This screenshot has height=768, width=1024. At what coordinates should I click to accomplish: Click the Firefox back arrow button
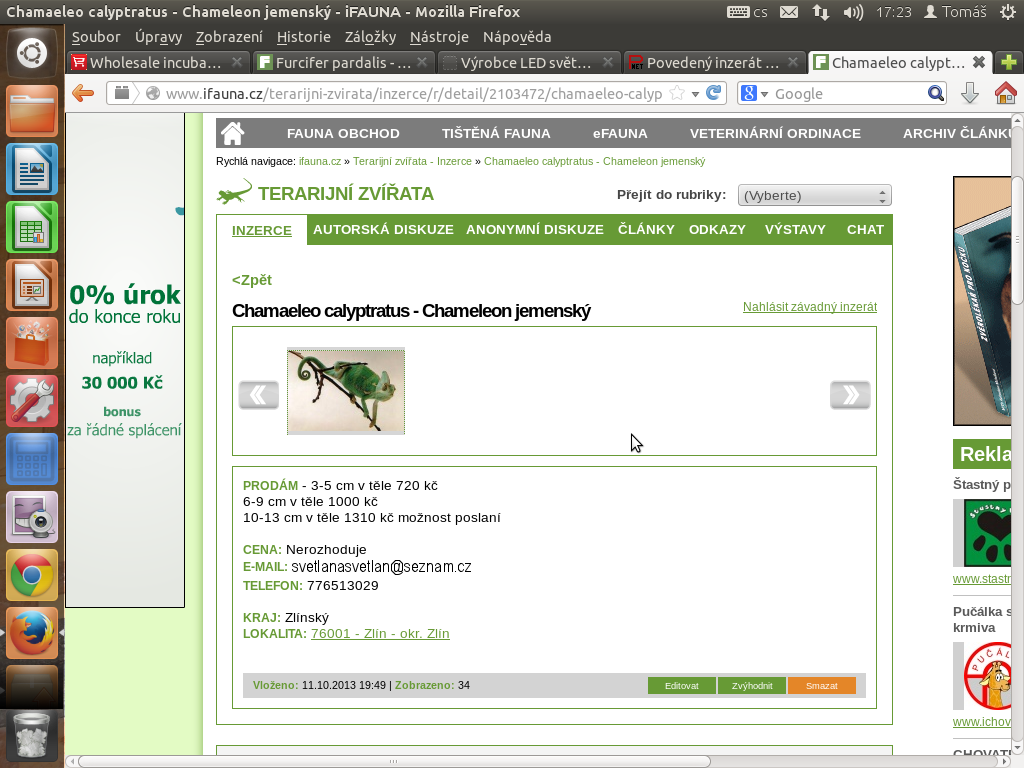tap(83, 93)
